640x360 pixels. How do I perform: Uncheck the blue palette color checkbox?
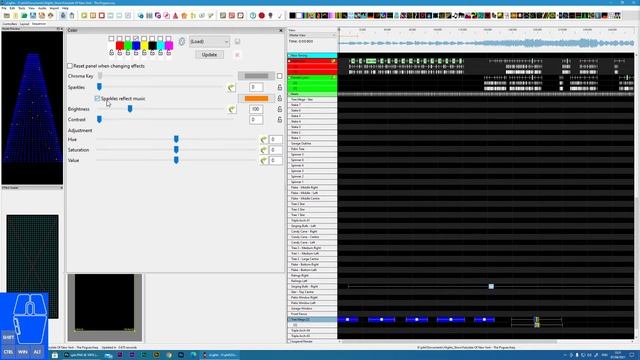[x=136, y=38]
